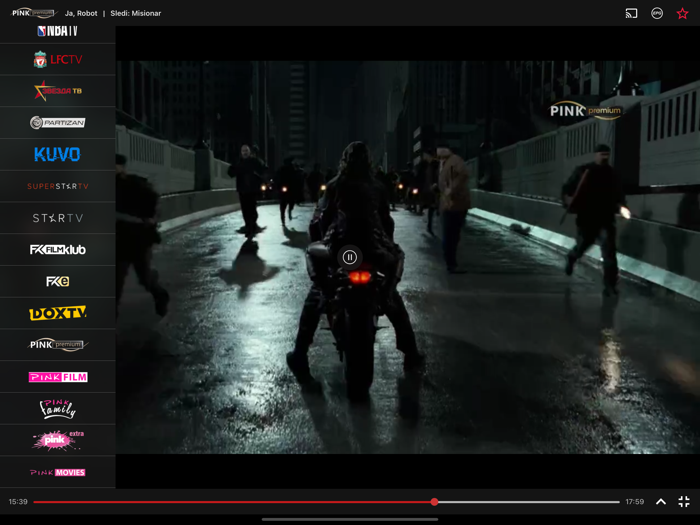This screenshot has width=700, height=525.
Task: Click the 'Ja, Robot' current program title
Action: (x=81, y=13)
